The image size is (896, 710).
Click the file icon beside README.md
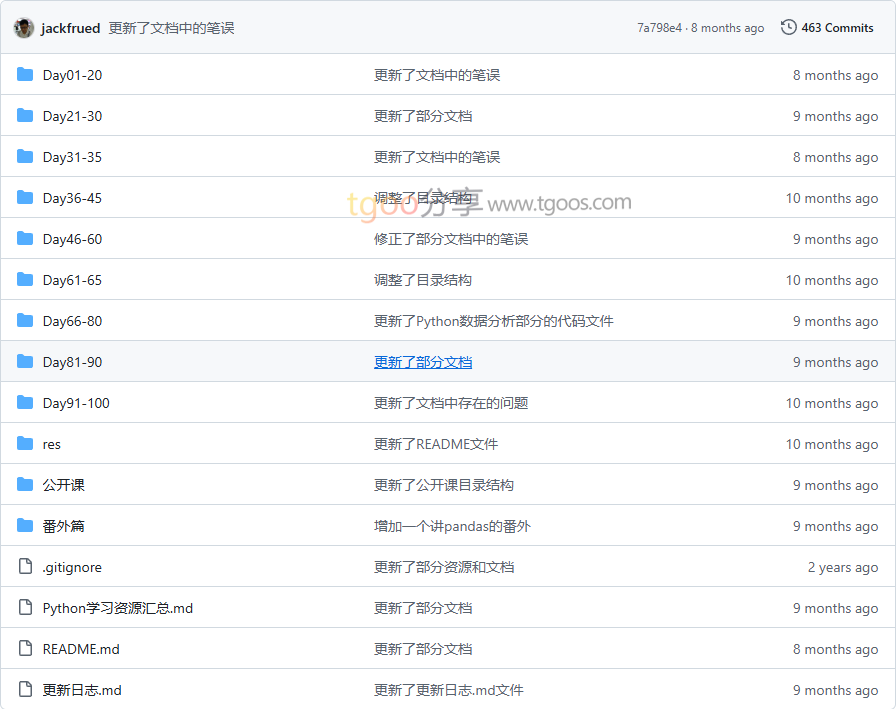point(25,649)
